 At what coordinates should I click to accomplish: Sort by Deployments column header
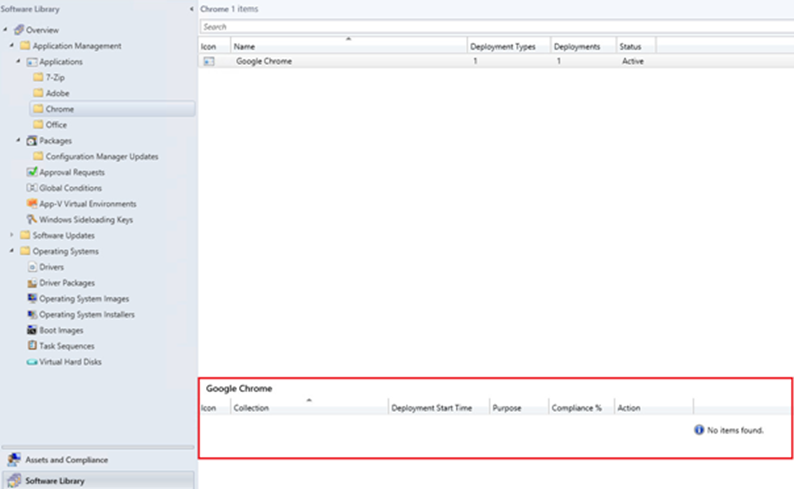pos(583,46)
